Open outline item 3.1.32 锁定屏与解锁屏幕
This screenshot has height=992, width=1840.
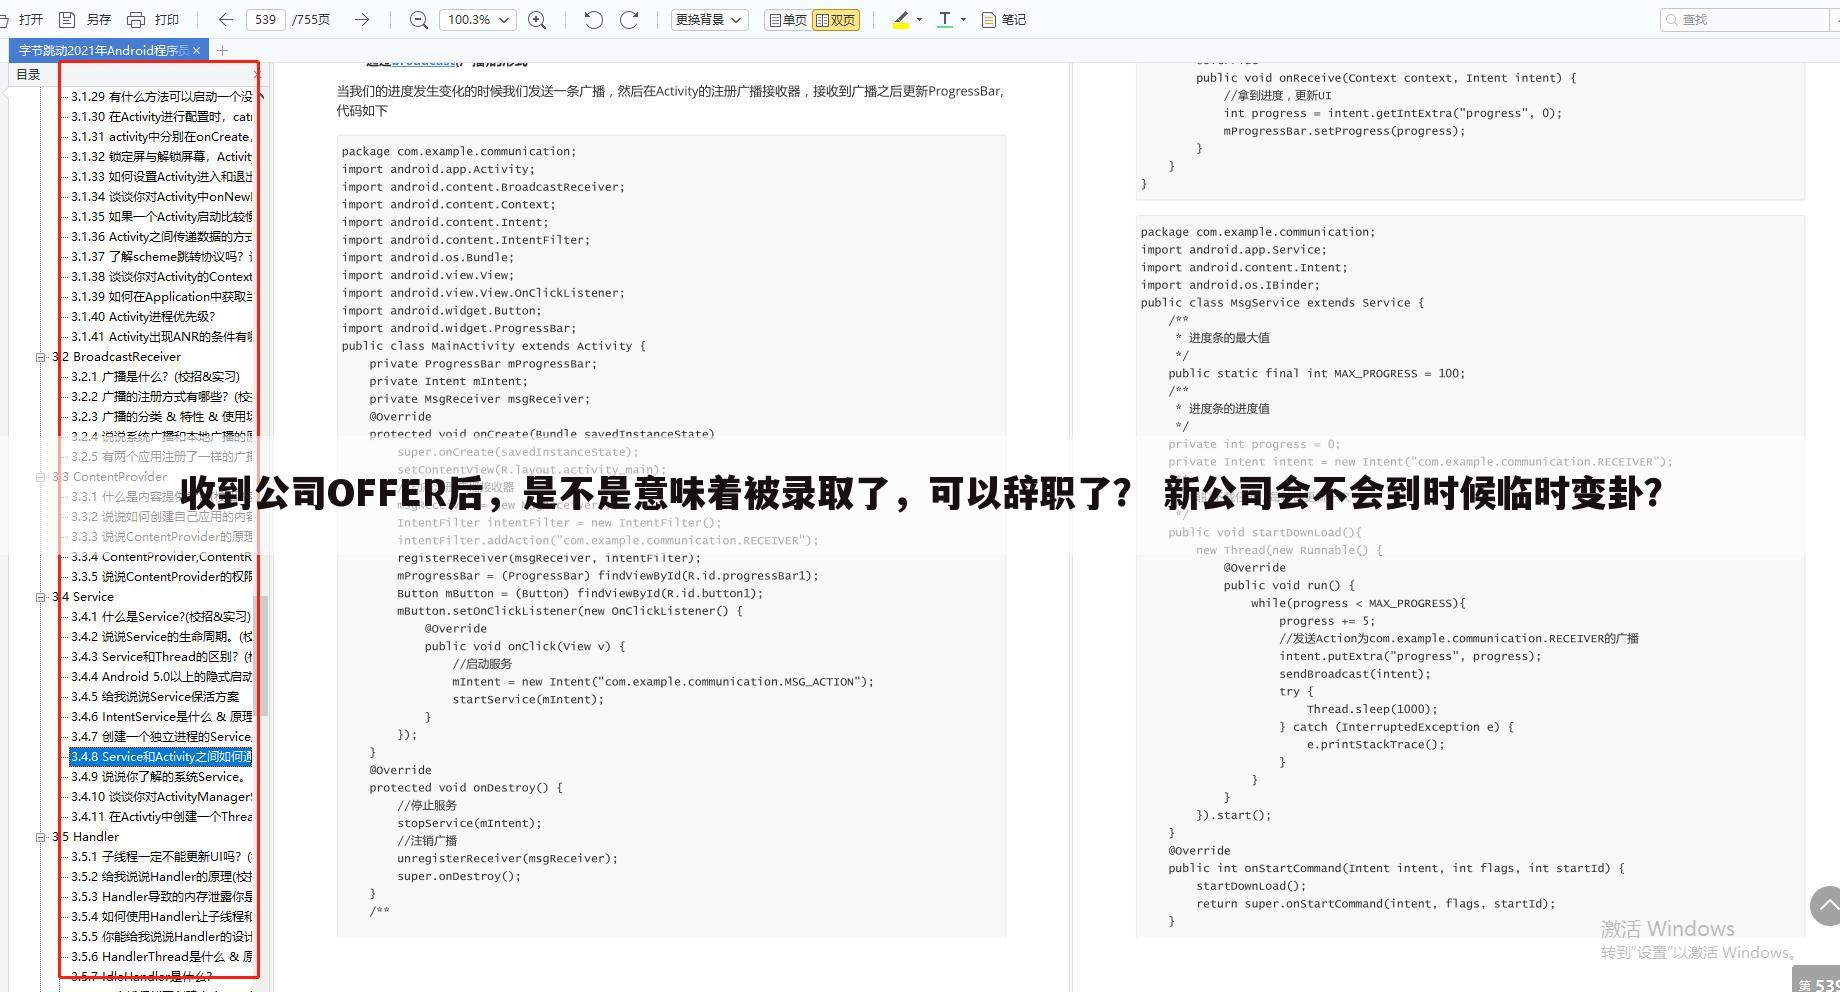161,157
